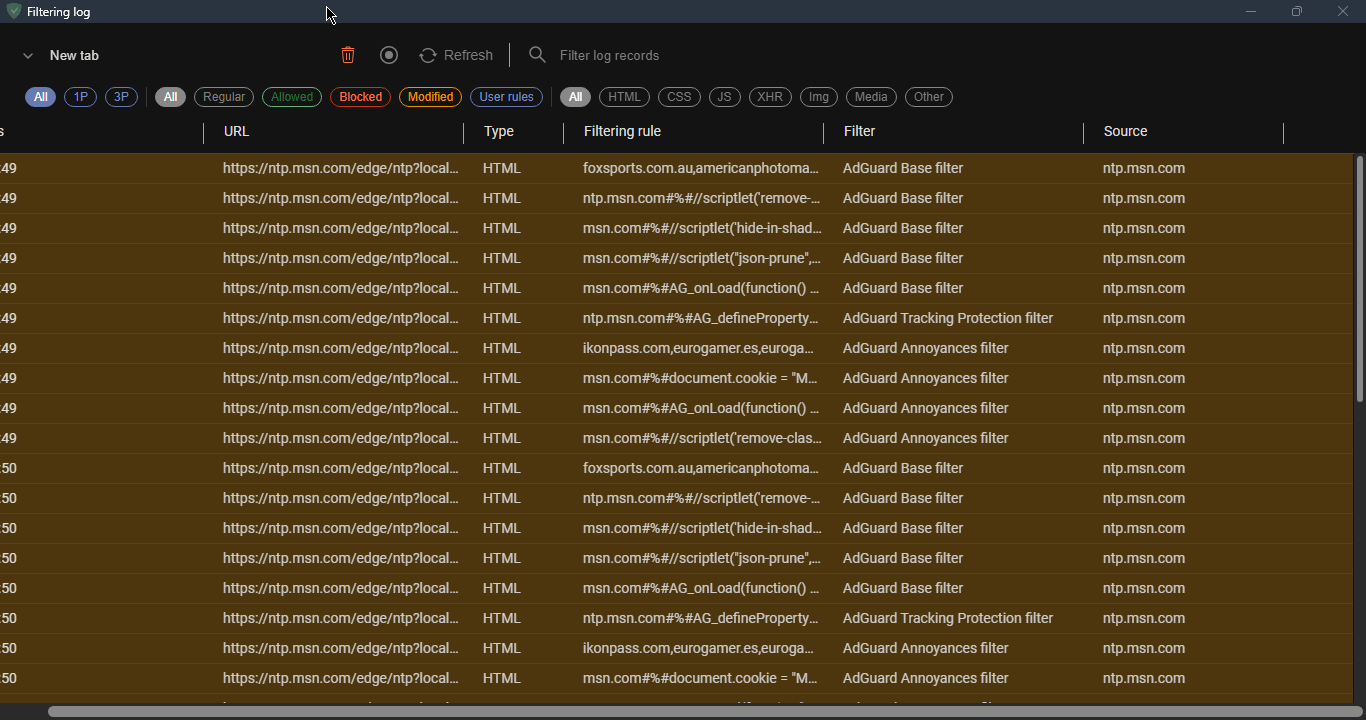This screenshot has width=1366, height=720.
Task: Select the Modified status filter chip
Action: click(x=430, y=97)
